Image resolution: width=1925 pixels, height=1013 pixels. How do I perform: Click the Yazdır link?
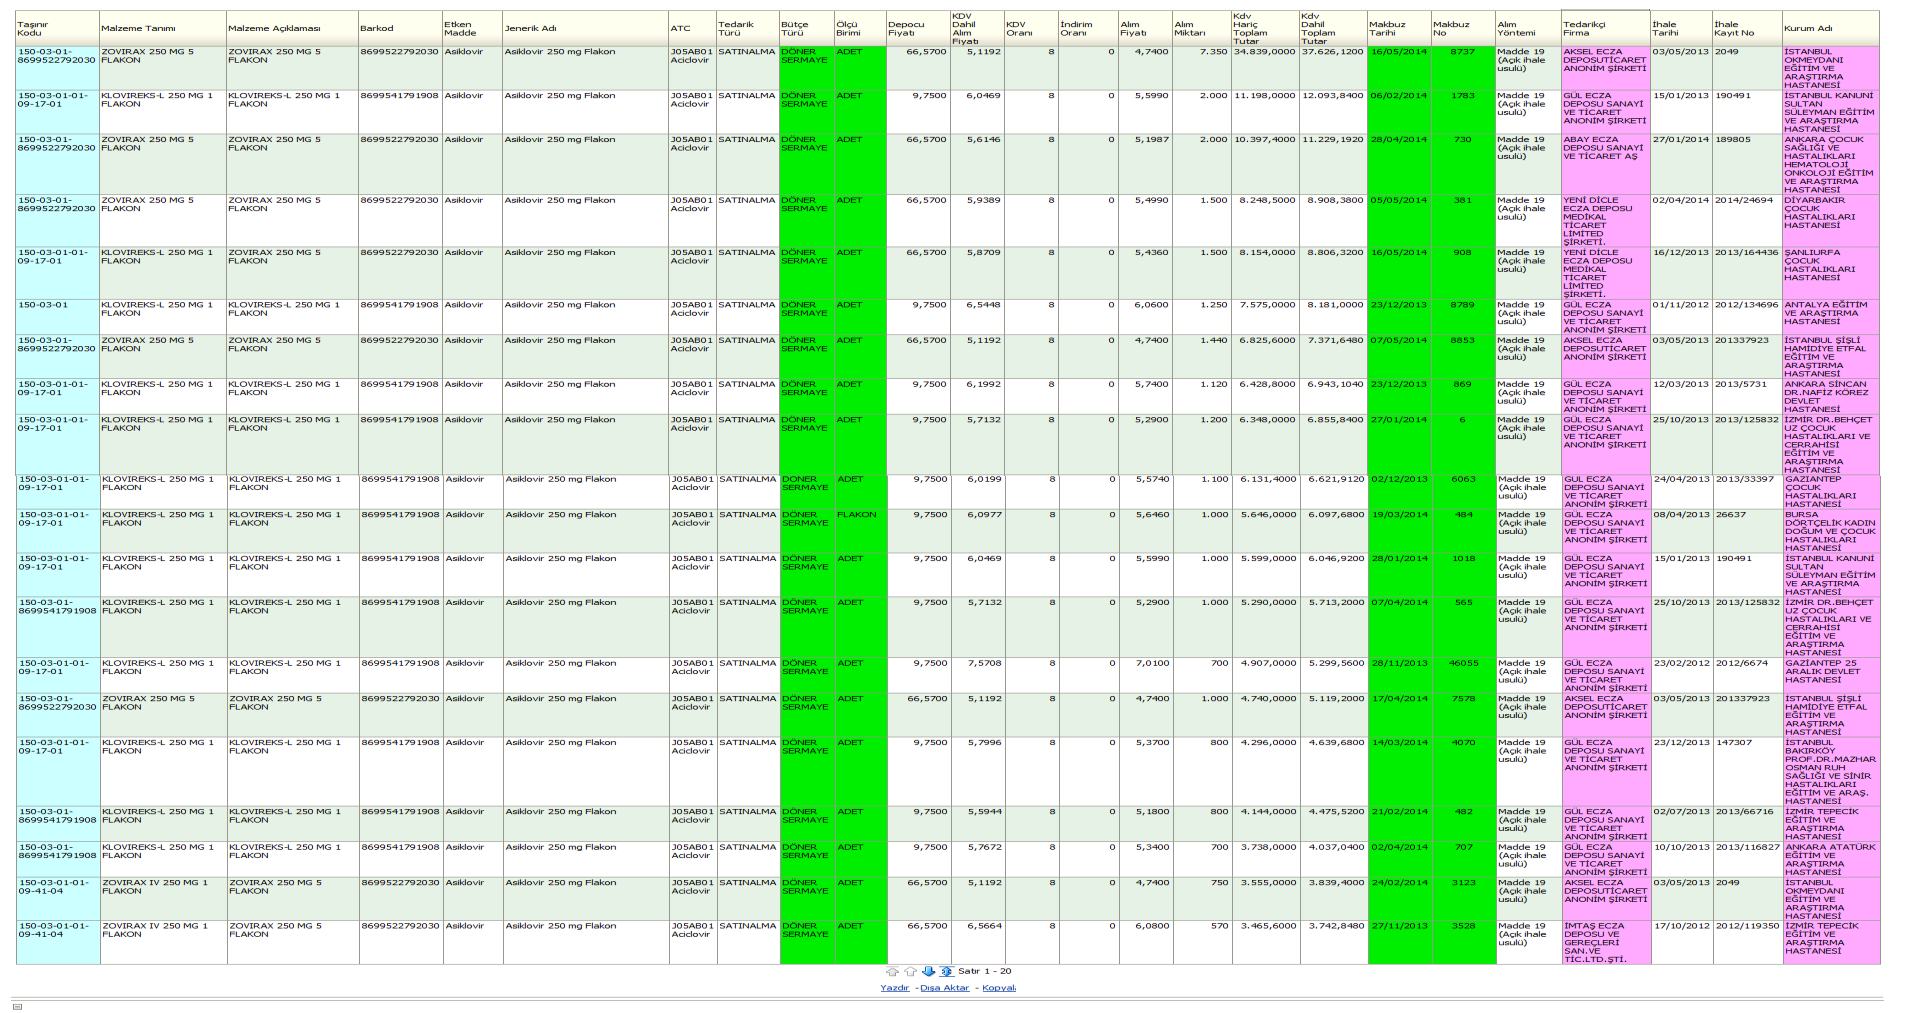point(894,988)
